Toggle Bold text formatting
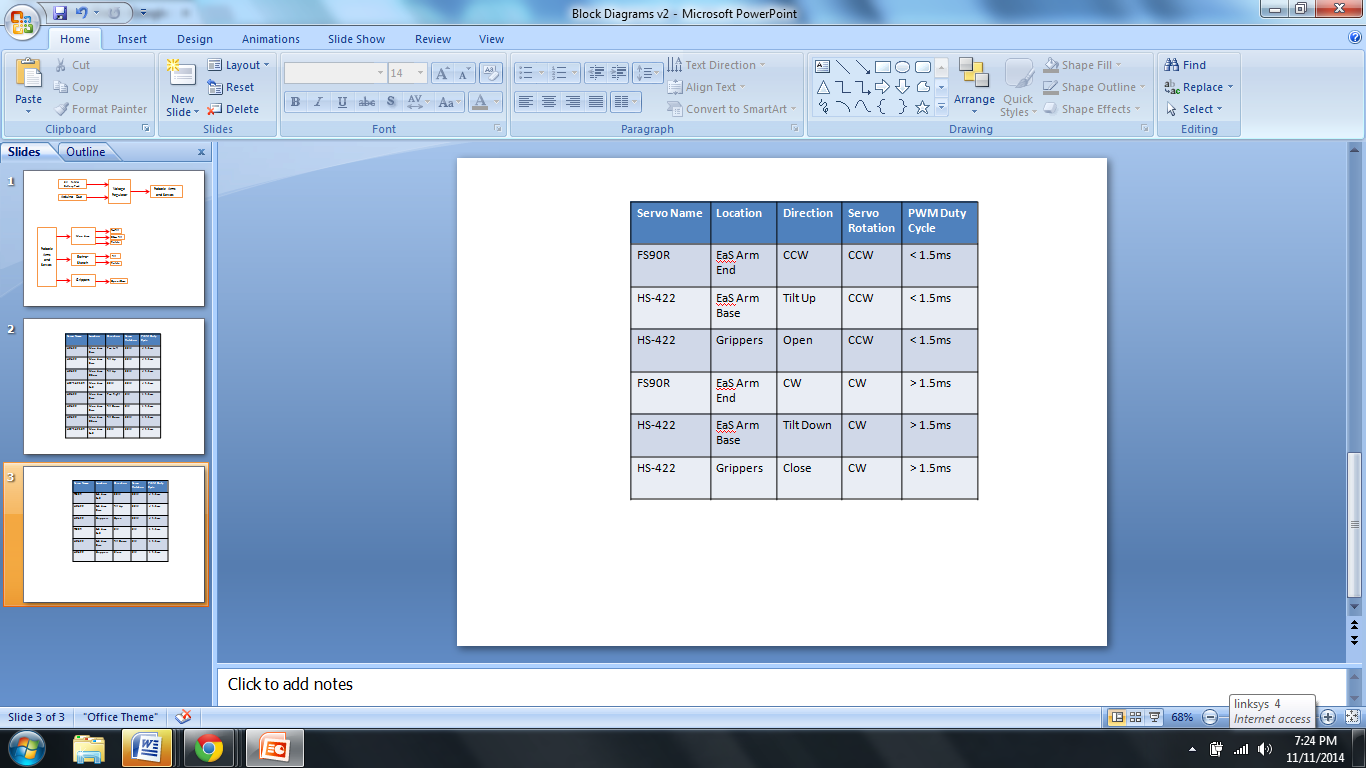 (295, 102)
